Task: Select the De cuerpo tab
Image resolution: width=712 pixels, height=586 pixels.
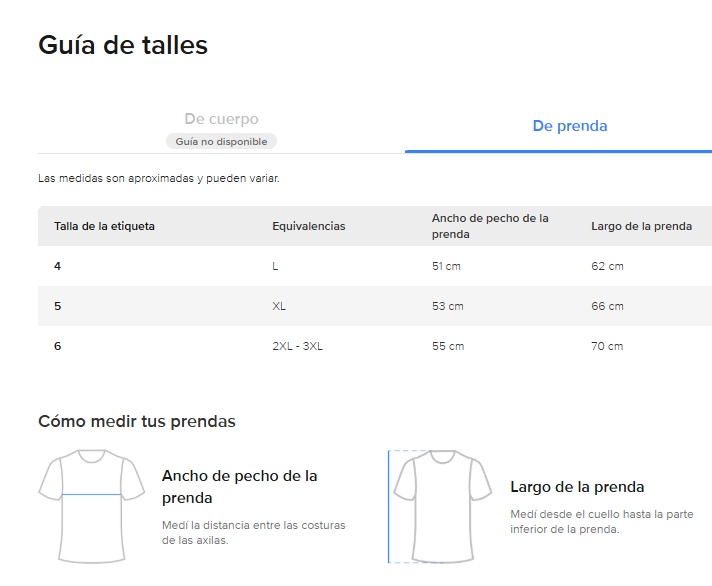Action: point(221,120)
